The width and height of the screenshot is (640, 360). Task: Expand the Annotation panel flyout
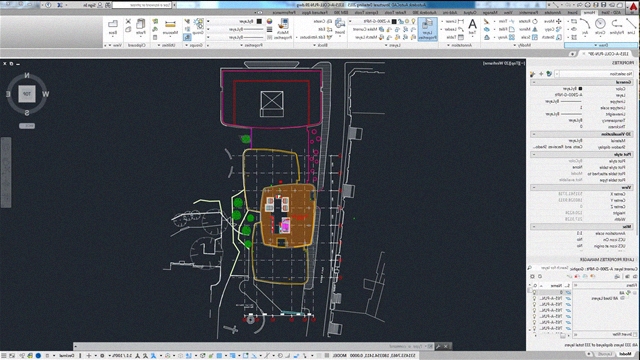pyautogui.click(x=460, y=45)
